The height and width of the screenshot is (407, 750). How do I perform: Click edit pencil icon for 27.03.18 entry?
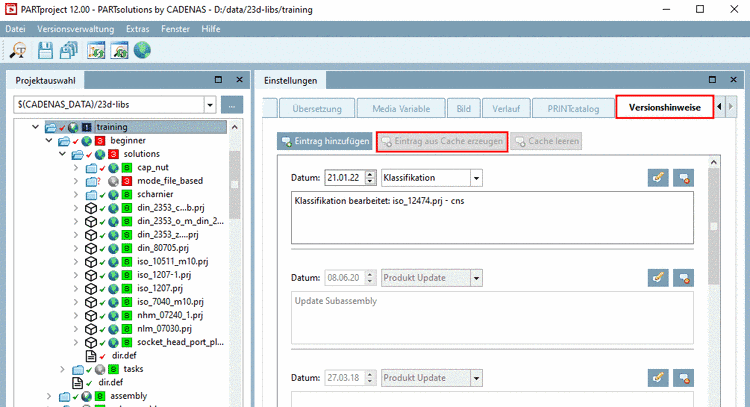pyautogui.click(x=658, y=377)
